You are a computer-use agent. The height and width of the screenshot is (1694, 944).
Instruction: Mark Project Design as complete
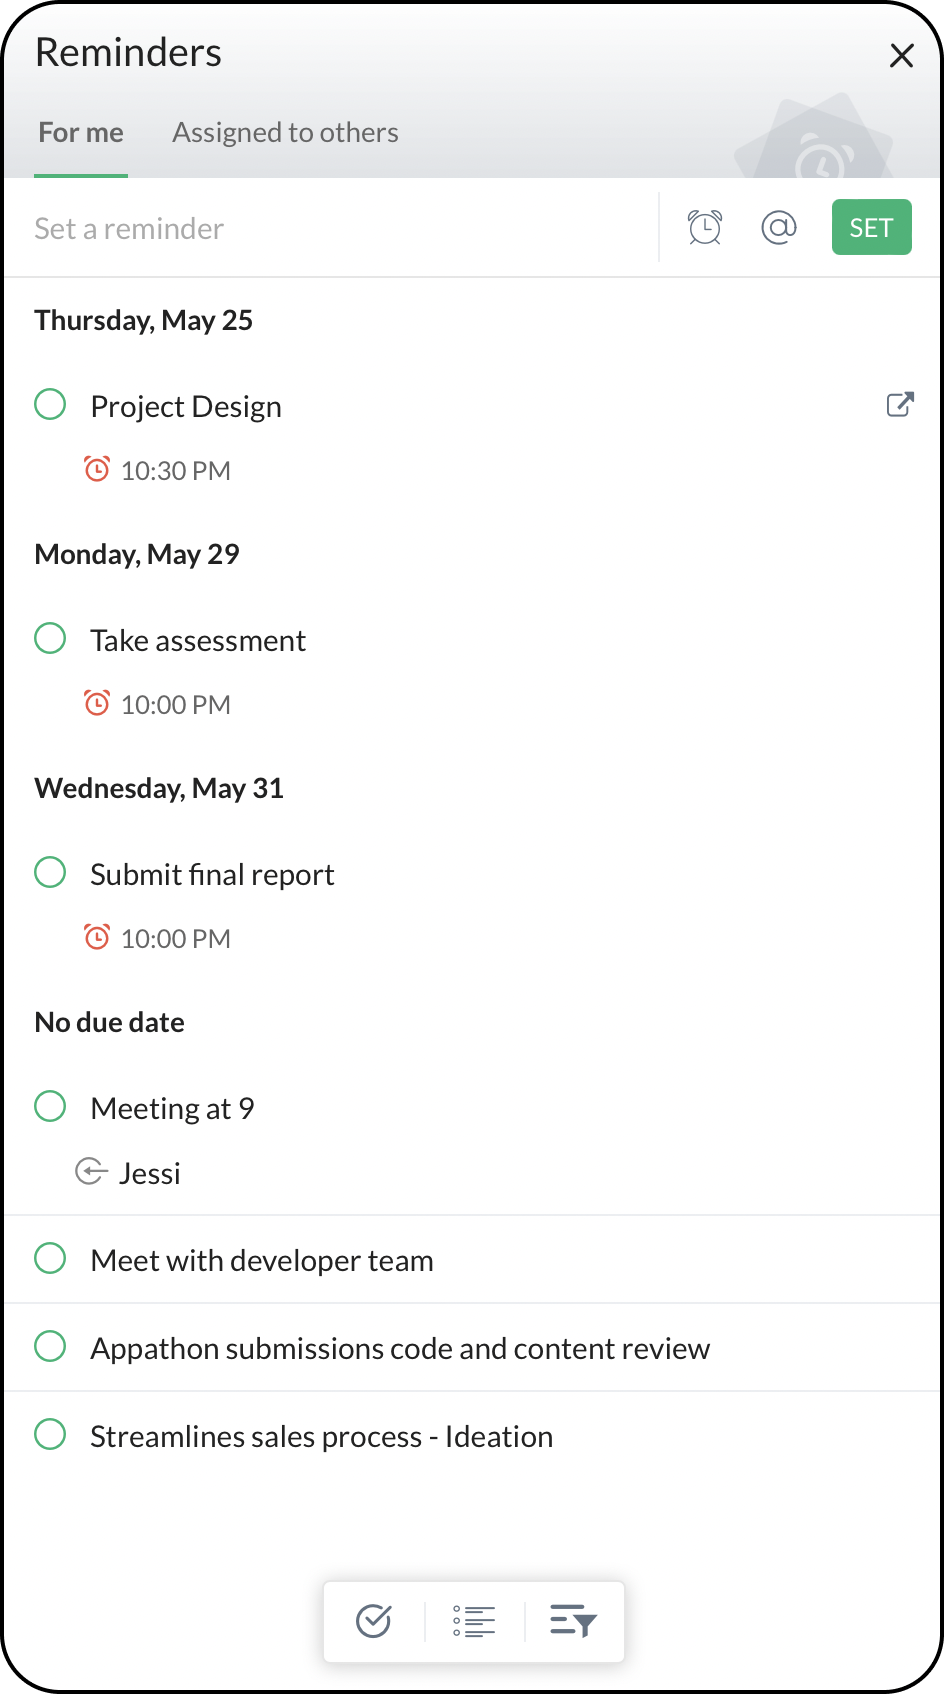tap(50, 405)
